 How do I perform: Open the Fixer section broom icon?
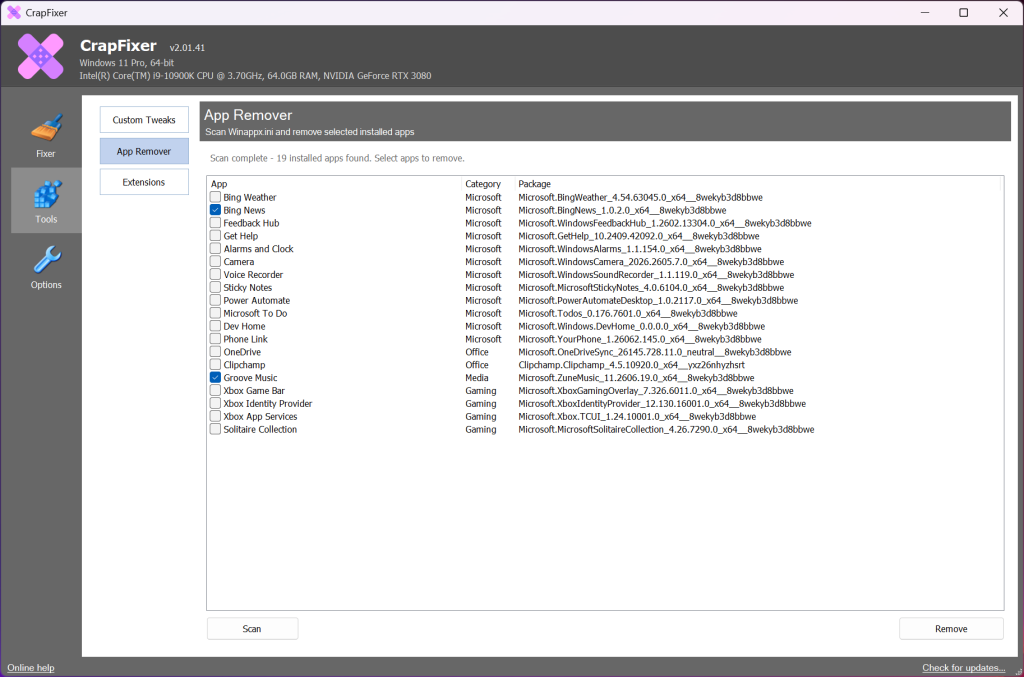[x=46, y=129]
